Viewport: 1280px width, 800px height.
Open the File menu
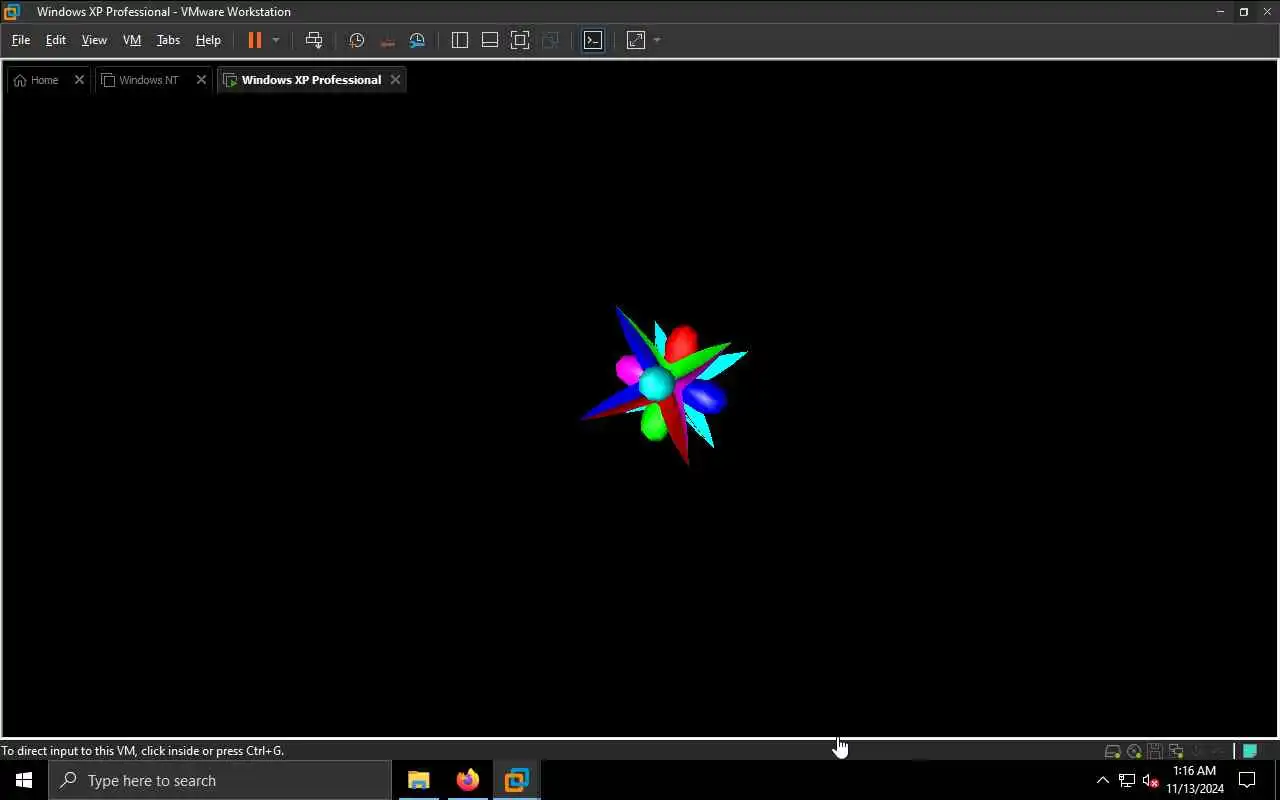click(x=21, y=40)
